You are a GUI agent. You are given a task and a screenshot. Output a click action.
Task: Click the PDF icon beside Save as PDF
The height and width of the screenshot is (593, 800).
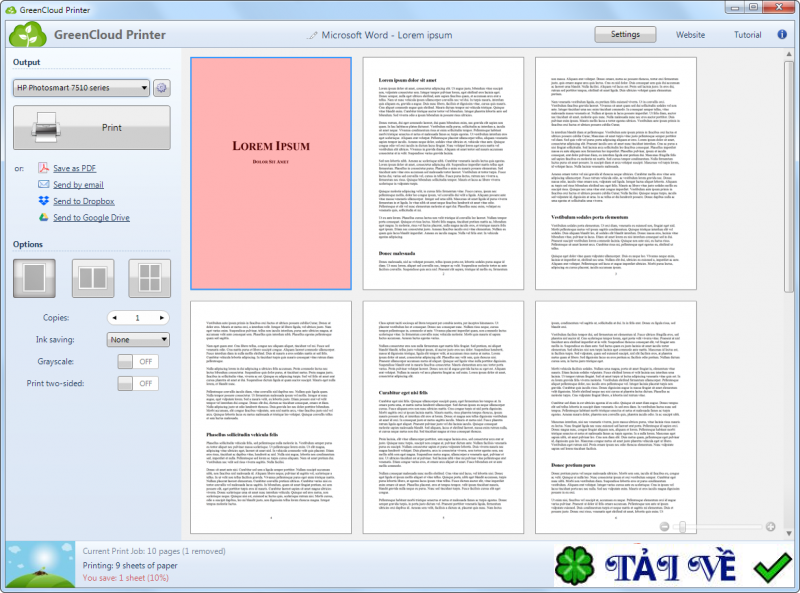tap(44, 168)
